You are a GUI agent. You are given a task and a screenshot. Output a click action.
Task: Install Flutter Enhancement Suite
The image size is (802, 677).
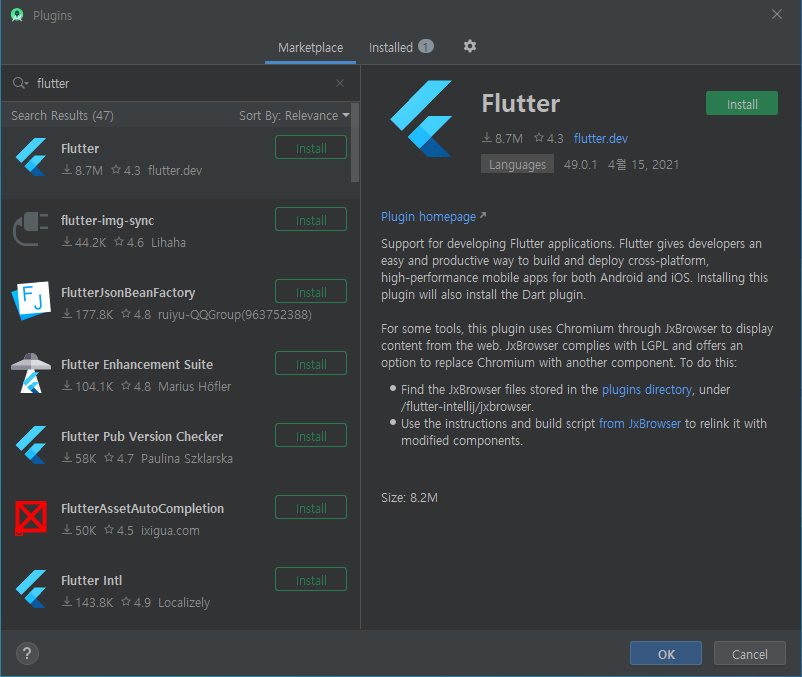[311, 364]
